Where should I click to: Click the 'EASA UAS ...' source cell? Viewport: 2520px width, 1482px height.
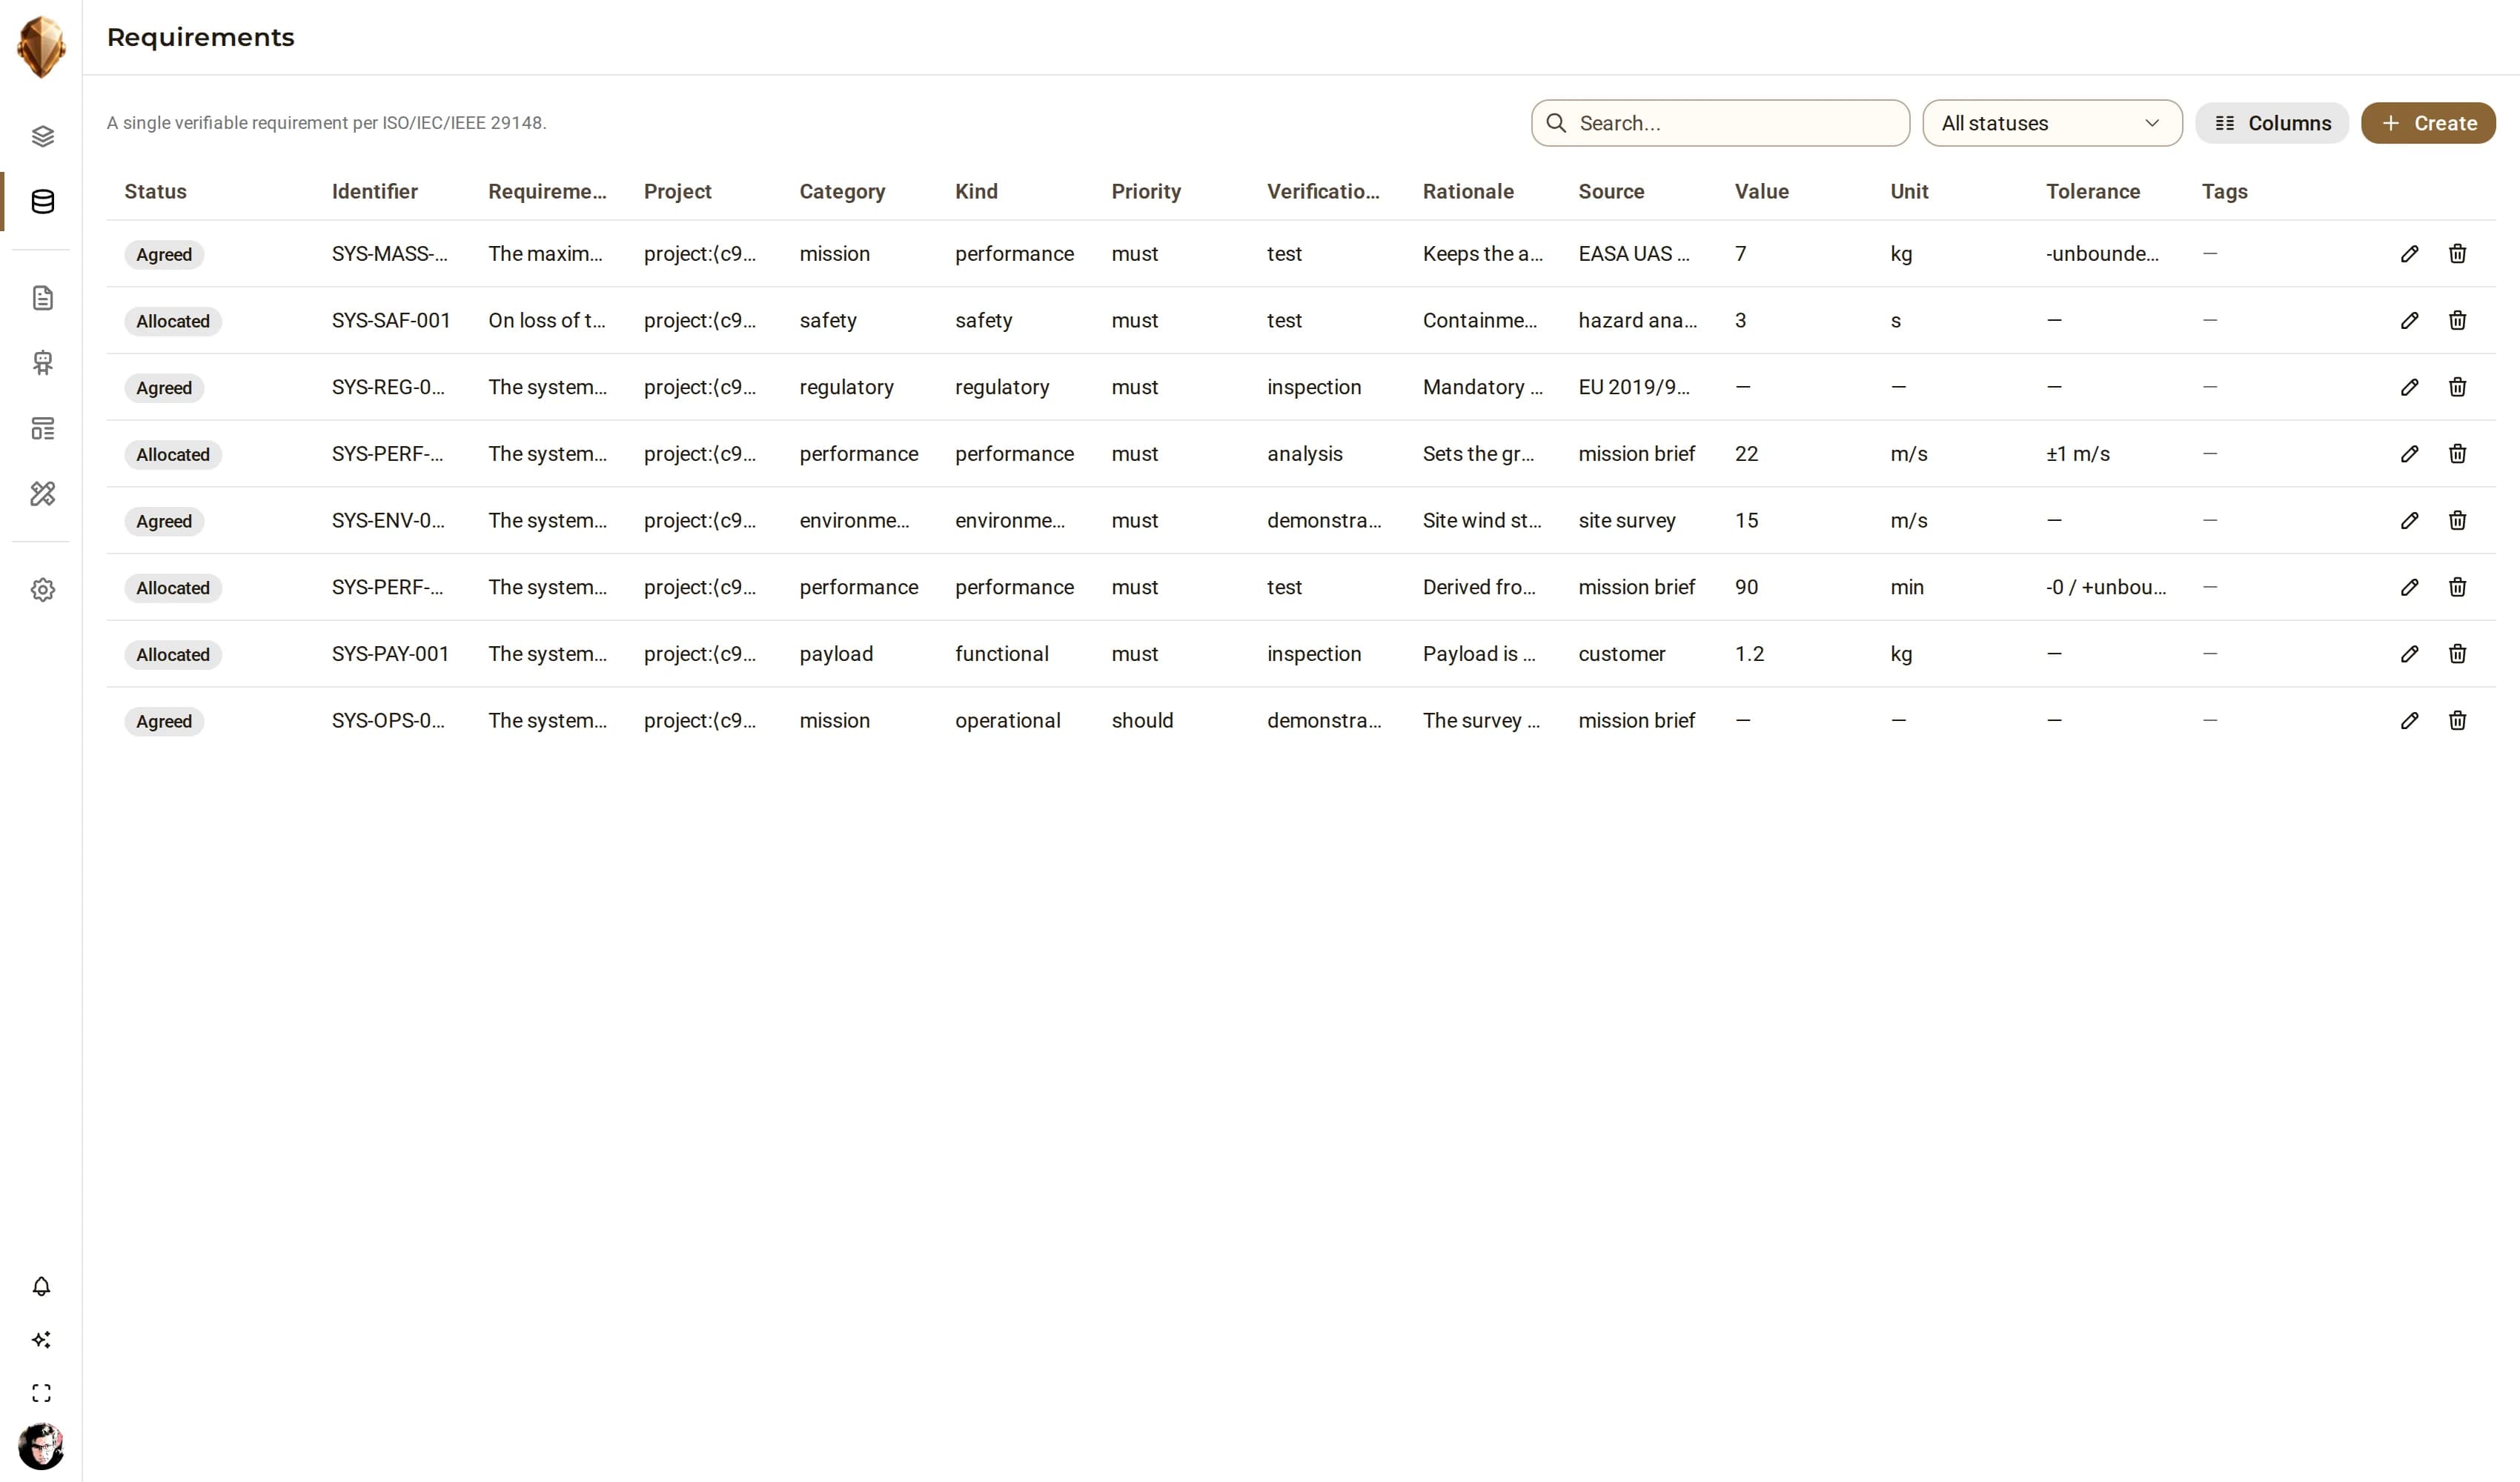1634,254
